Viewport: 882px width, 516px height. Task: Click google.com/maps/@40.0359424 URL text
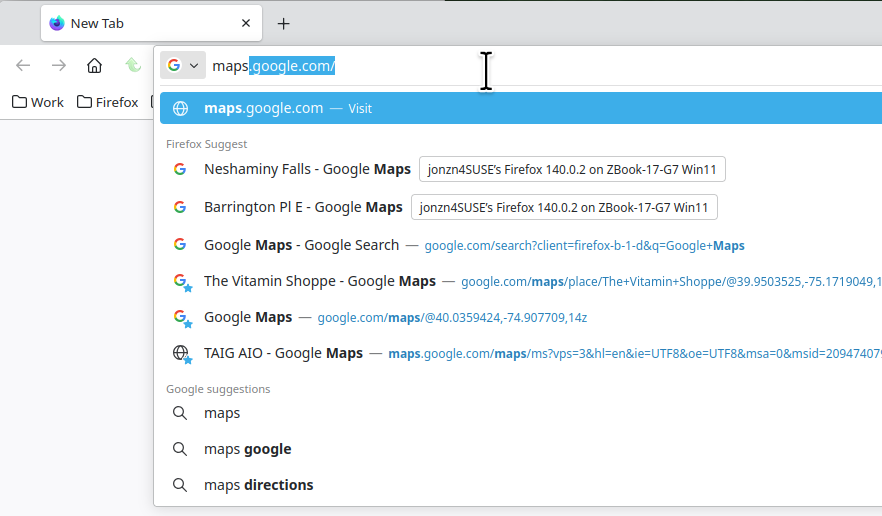coord(452,317)
